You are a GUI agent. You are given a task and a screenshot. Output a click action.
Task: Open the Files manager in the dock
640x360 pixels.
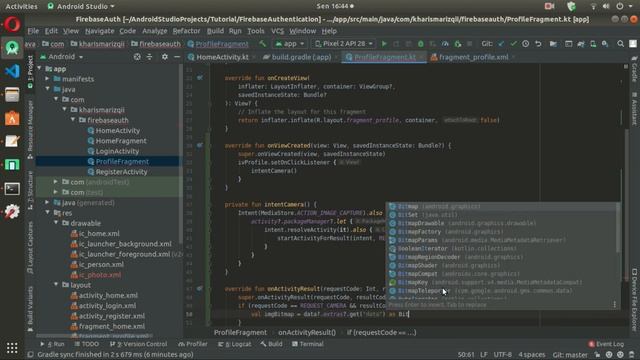[x=12, y=95]
